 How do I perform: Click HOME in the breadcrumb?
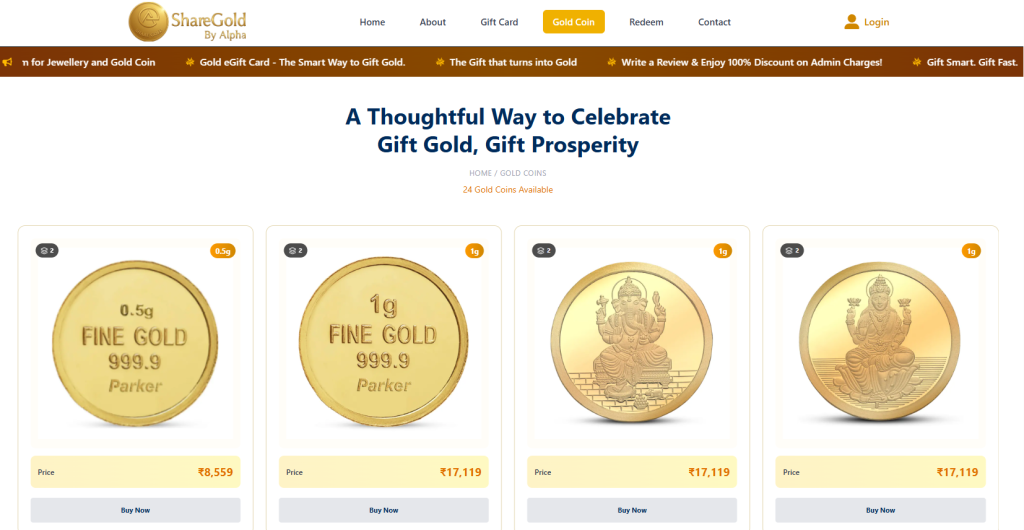(480, 174)
